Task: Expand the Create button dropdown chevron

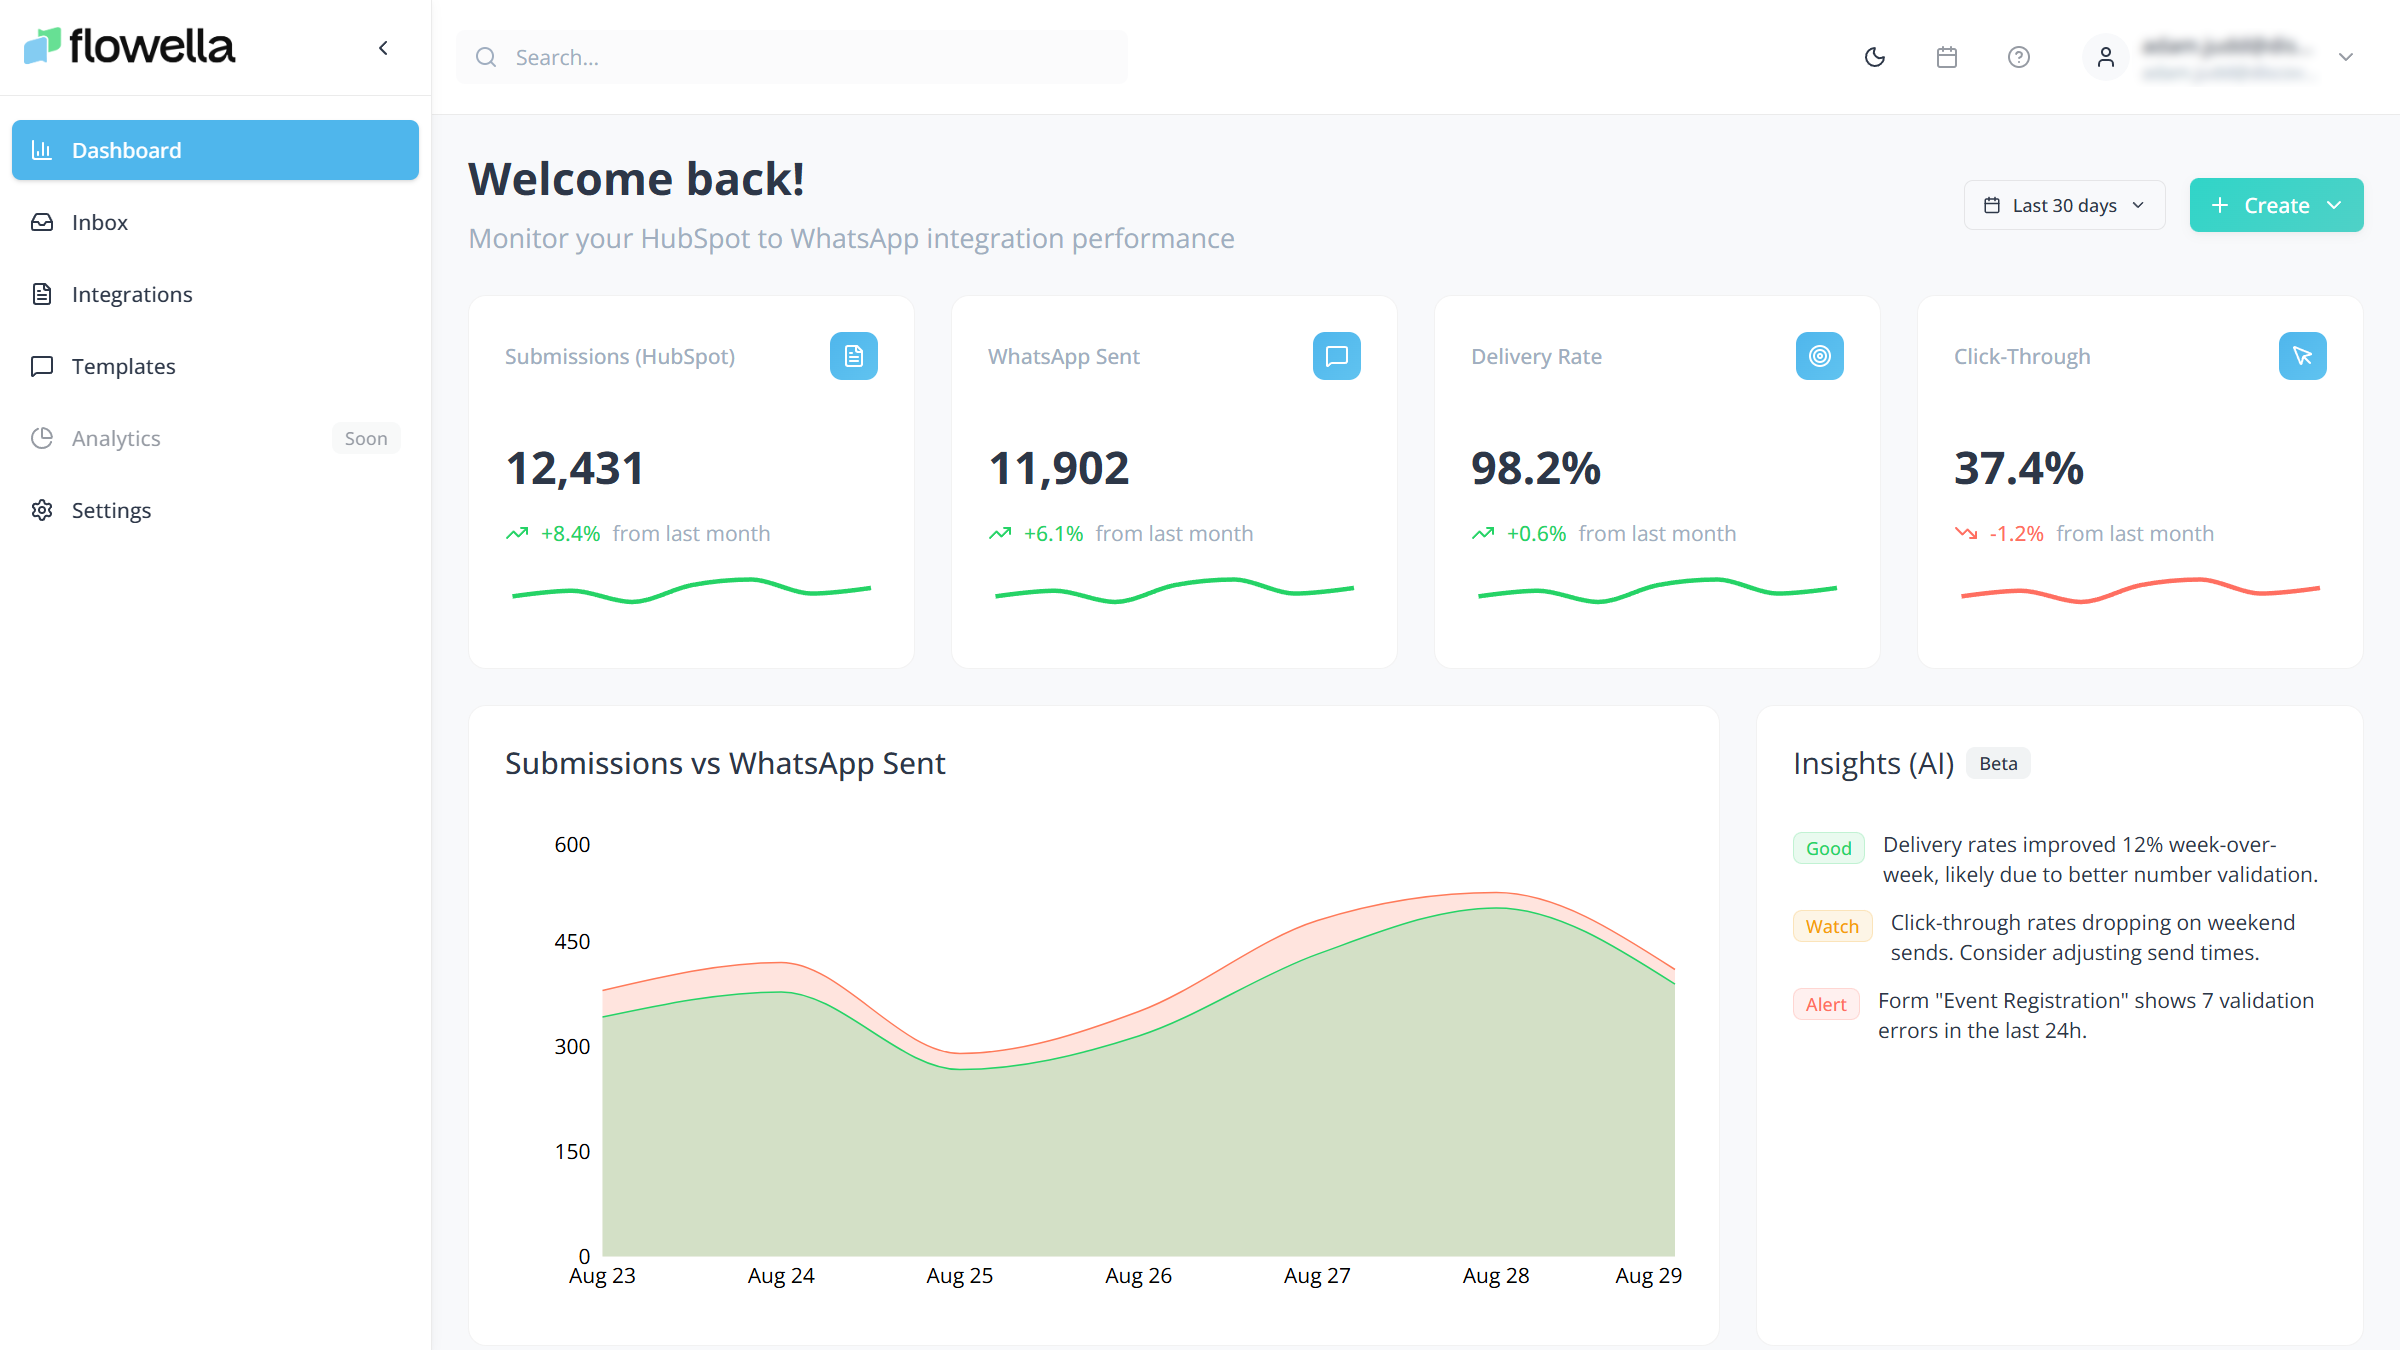Action: [x=2335, y=204]
